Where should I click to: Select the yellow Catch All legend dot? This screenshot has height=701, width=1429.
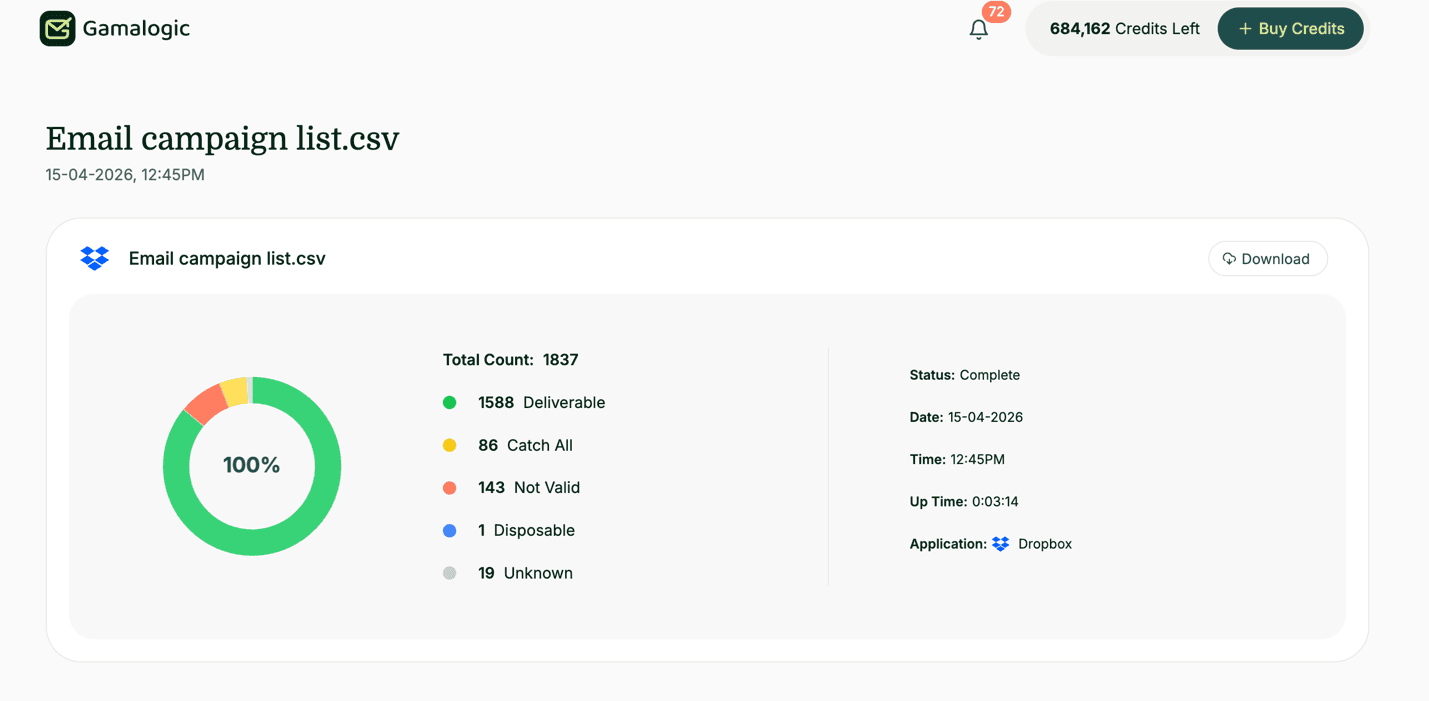click(x=449, y=445)
